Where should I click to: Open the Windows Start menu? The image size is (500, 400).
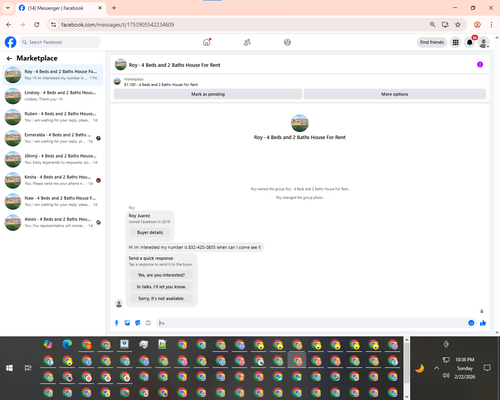[9, 368]
